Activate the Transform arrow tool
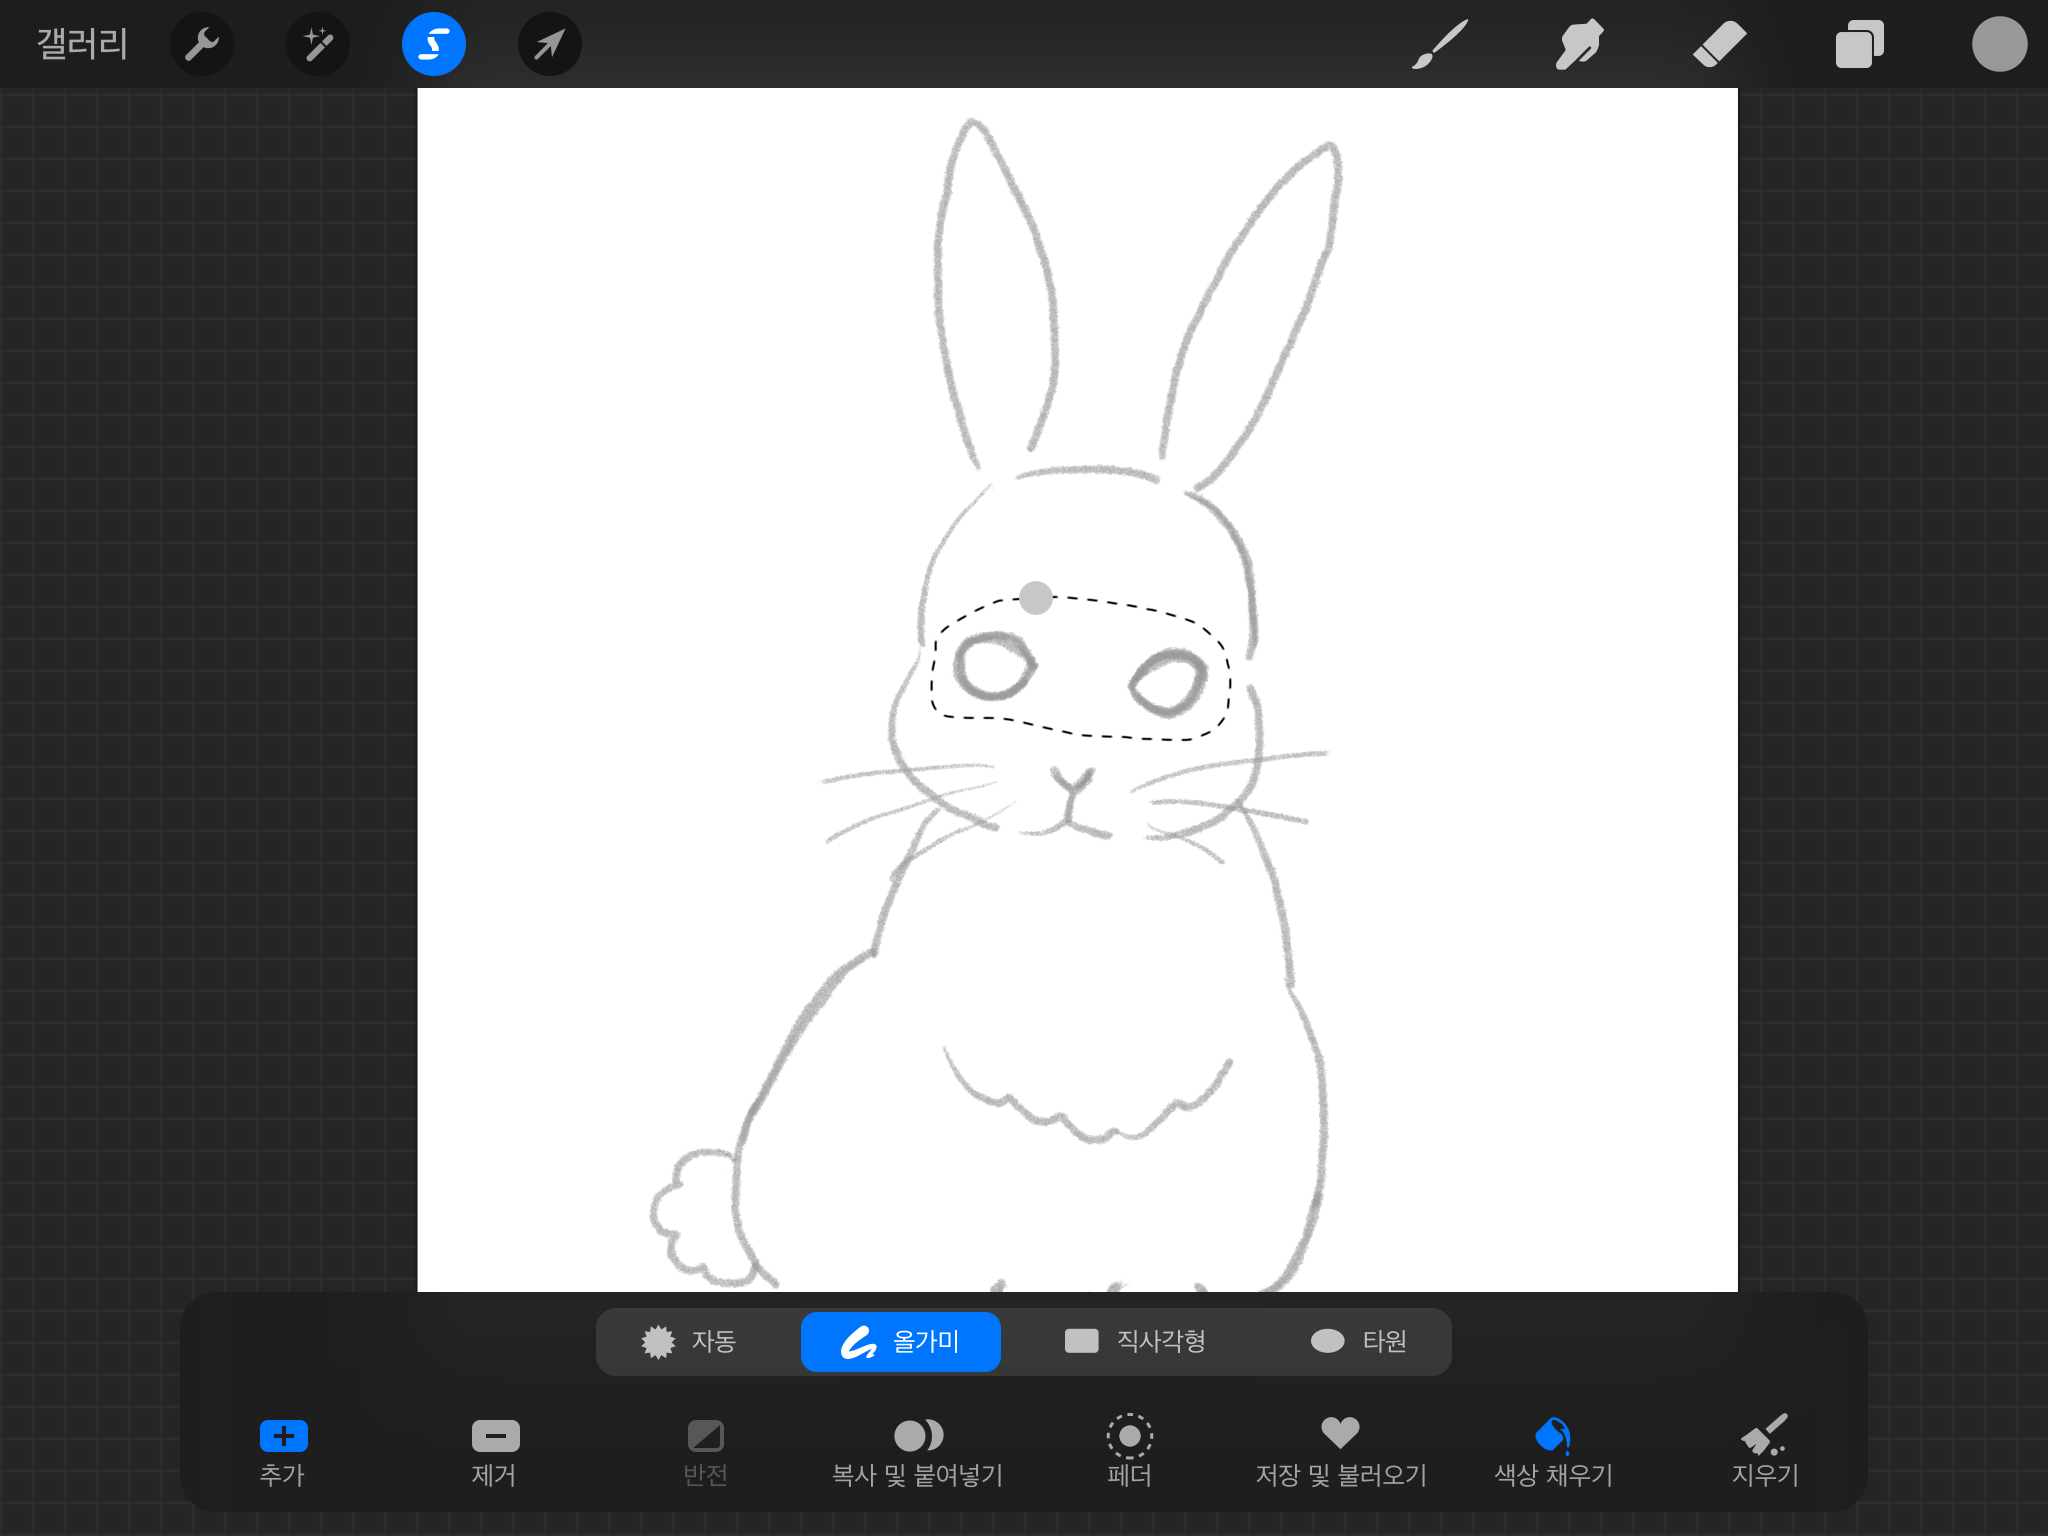The image size is (2048, 1536). coord(550,44)
